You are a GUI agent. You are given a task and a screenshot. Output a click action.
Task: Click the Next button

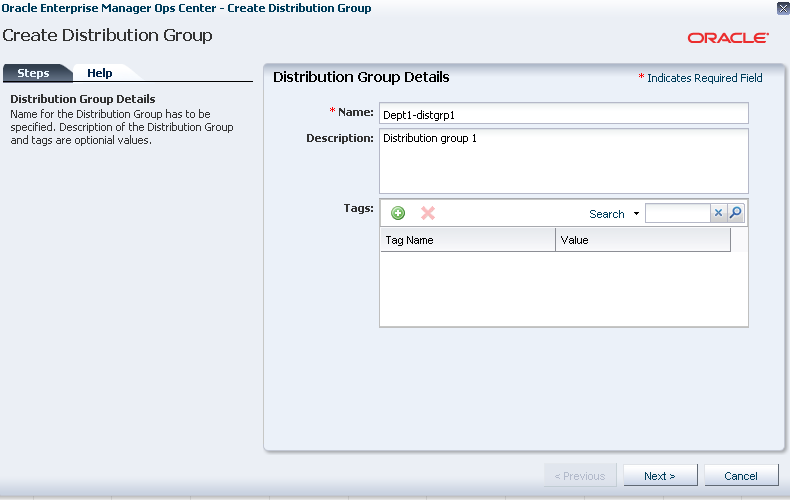[x=660, y=475]
